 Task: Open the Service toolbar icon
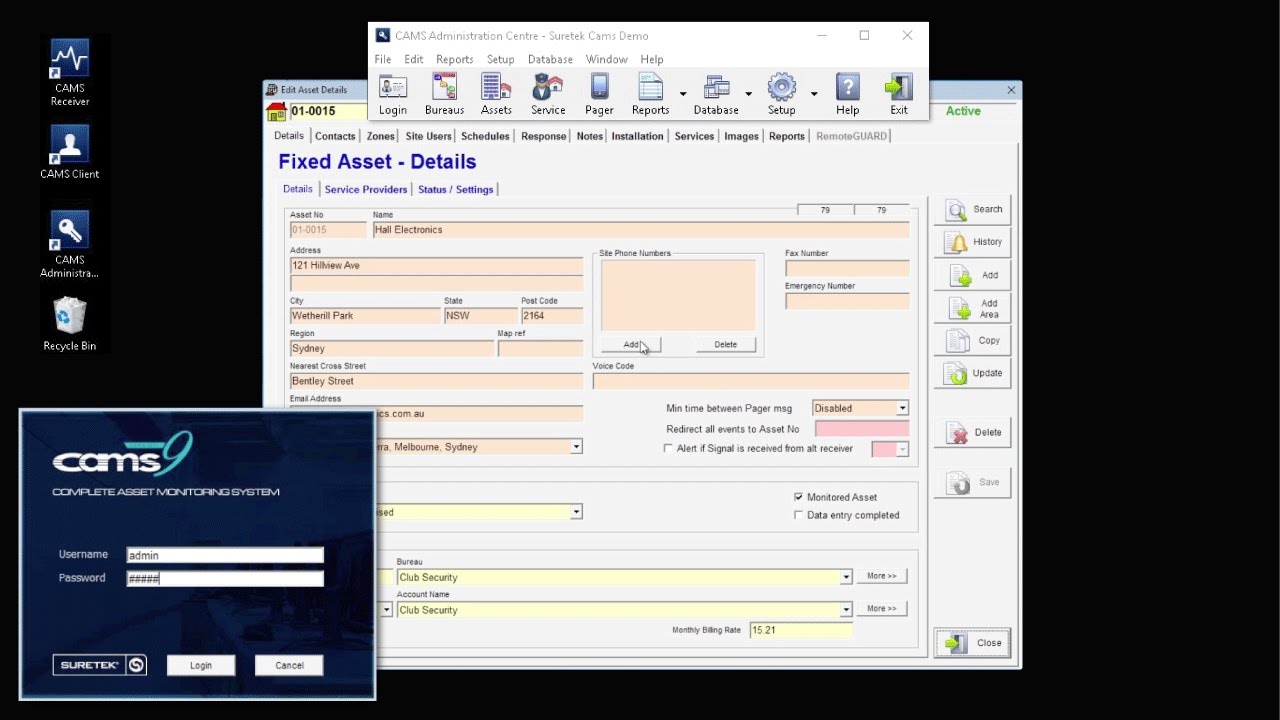[548, 95]
